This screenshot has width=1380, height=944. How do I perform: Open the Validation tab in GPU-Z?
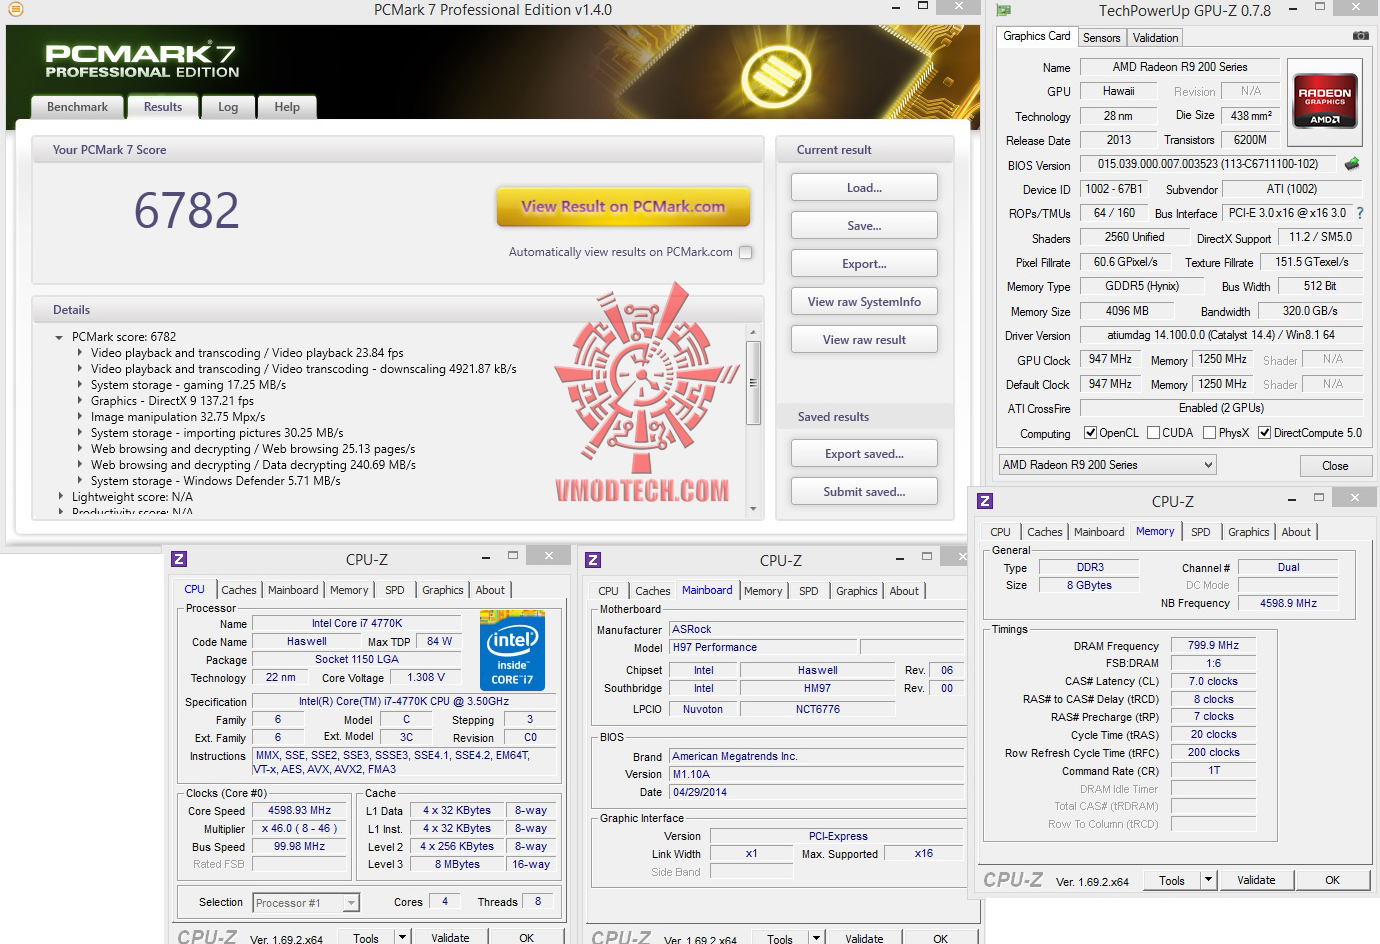pyautogui.click(x=1155, y=38)
